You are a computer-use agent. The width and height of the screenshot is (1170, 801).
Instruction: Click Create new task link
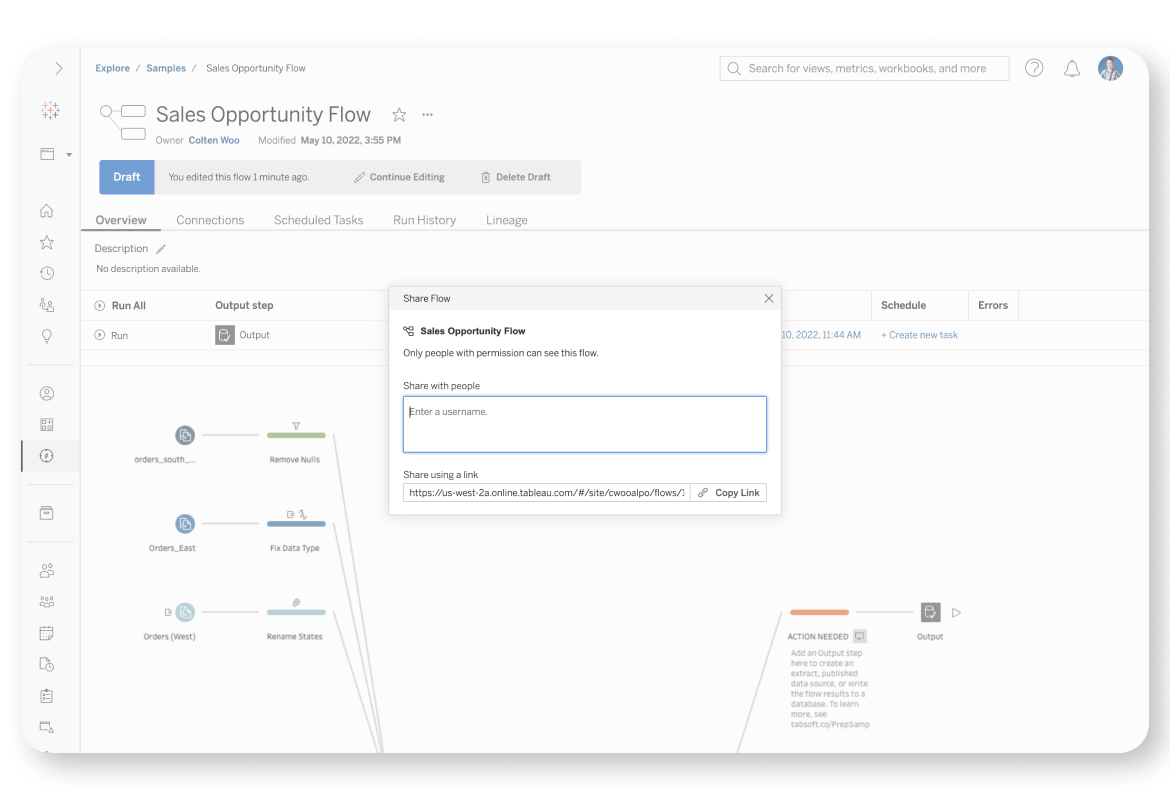919,335
